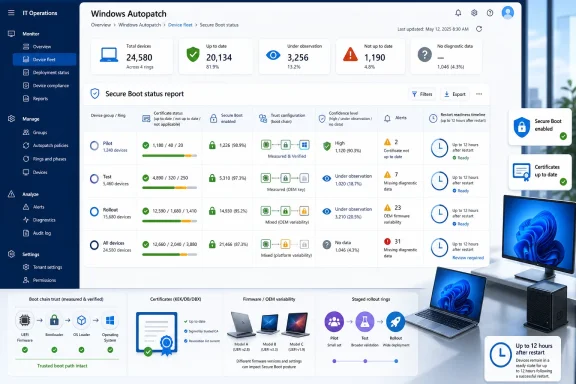Select the Test ring radio circle
Viewport: 576px width, 384px height.
[94, 179]
